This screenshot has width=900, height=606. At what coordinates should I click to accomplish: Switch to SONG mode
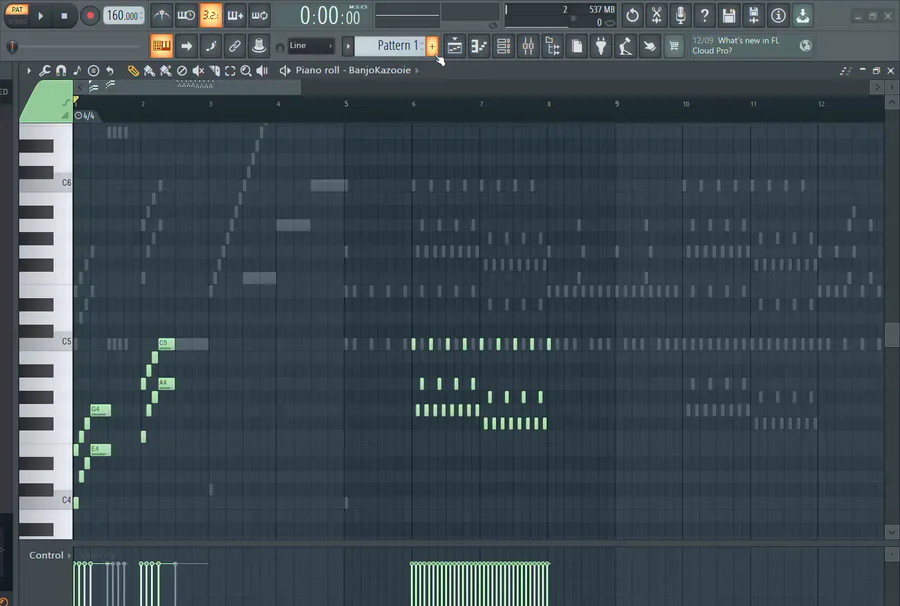coord(17,21)
